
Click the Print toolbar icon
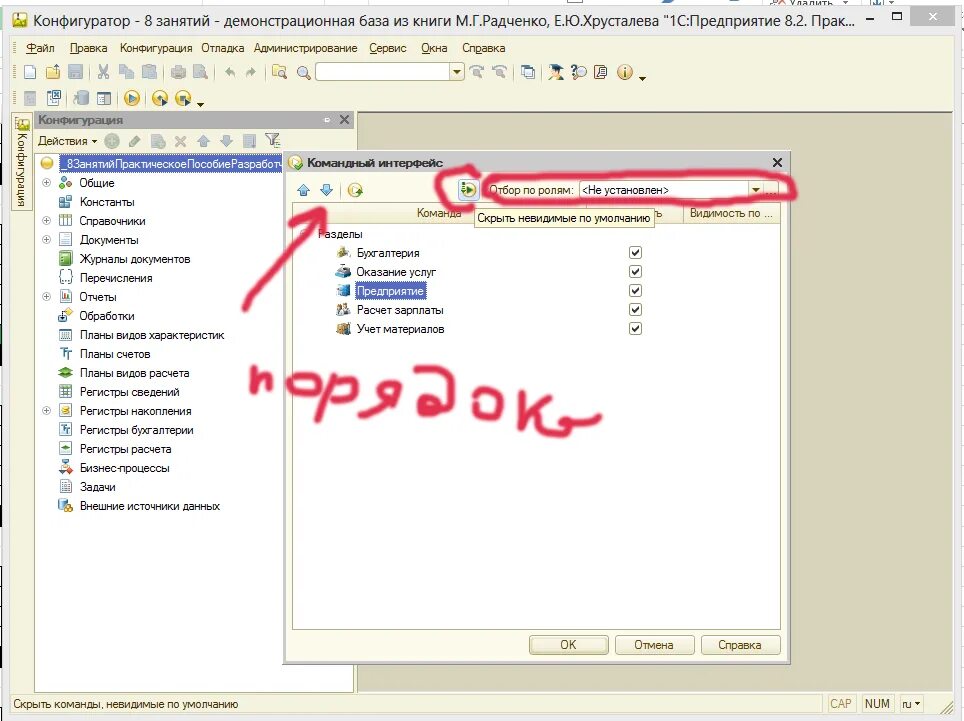178,73
